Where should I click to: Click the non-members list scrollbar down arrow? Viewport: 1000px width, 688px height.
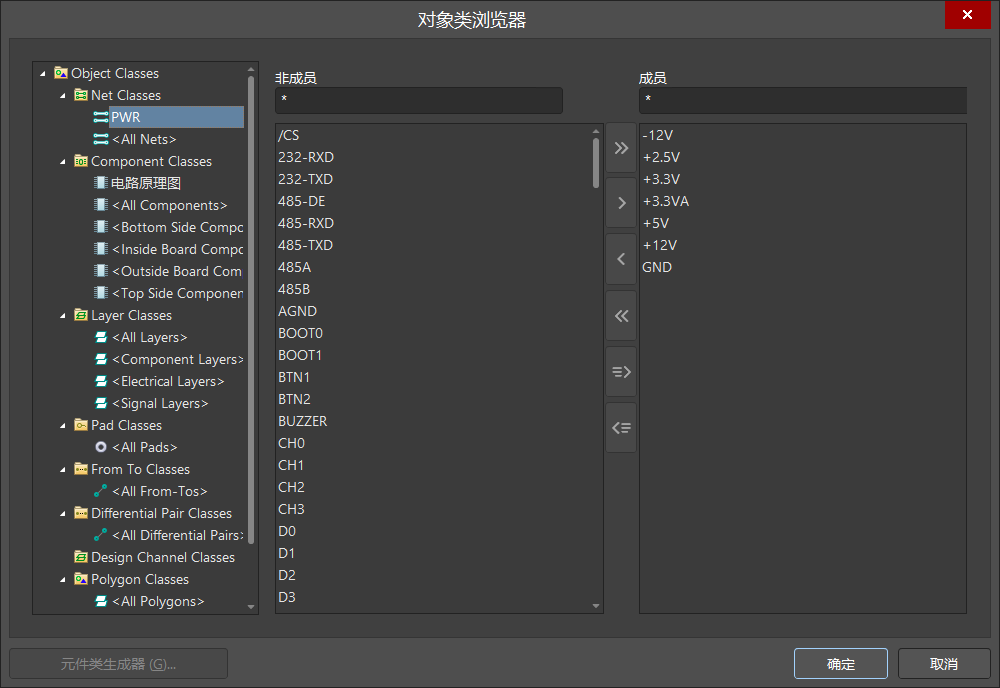[x=596, y=606]
